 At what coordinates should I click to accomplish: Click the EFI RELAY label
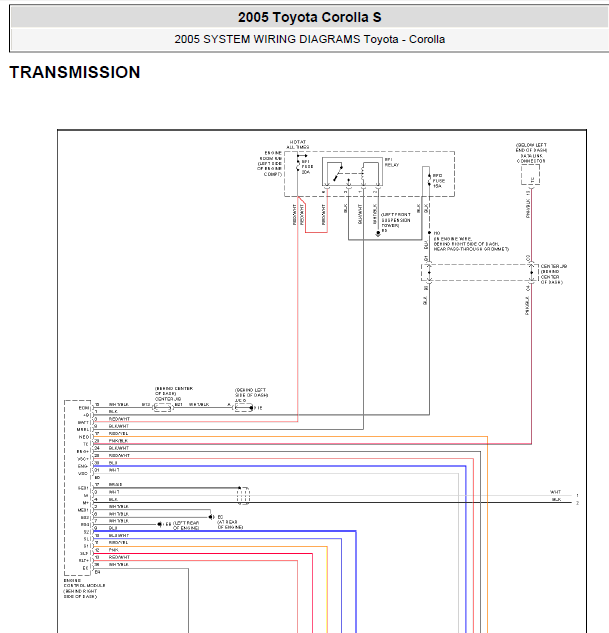pos(391,162)
